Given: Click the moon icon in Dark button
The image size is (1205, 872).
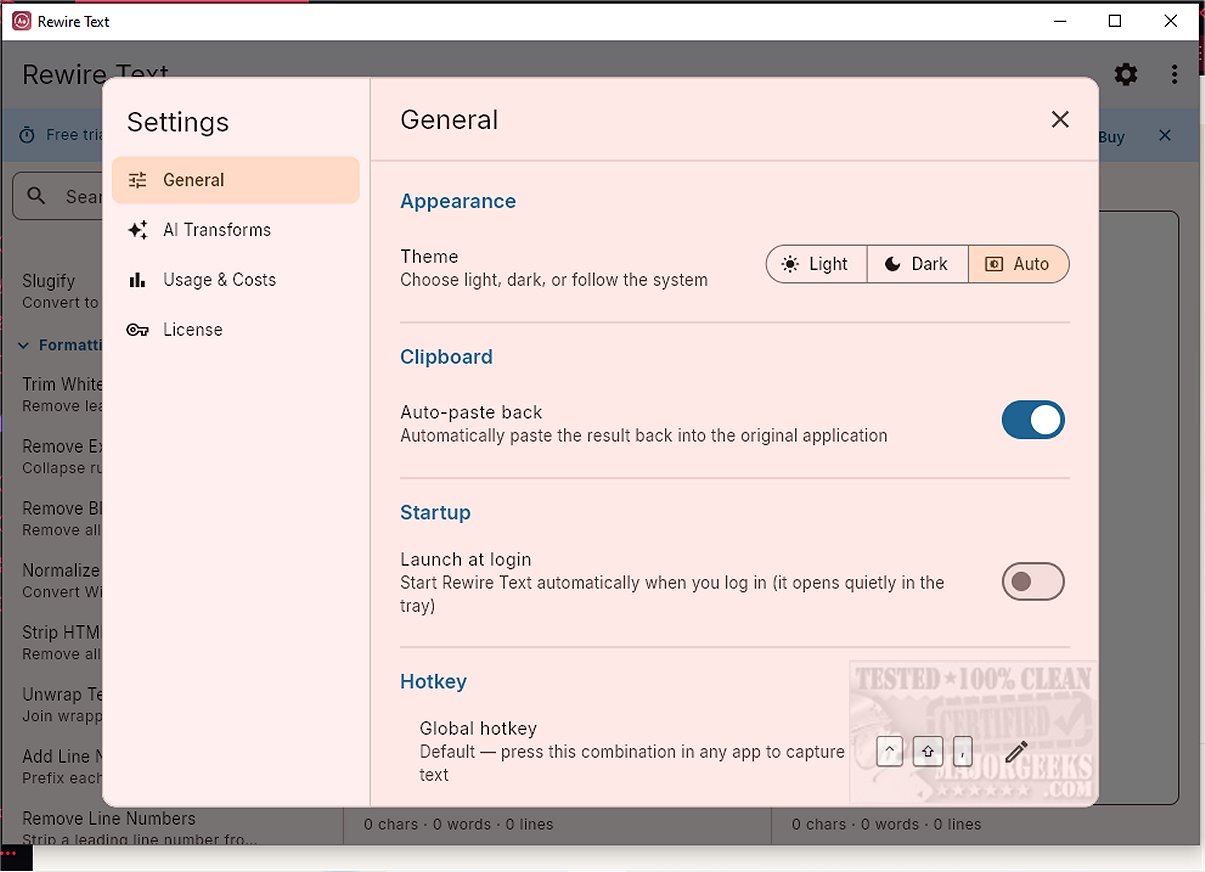Looking at the screenshot, I should [893, 264].
